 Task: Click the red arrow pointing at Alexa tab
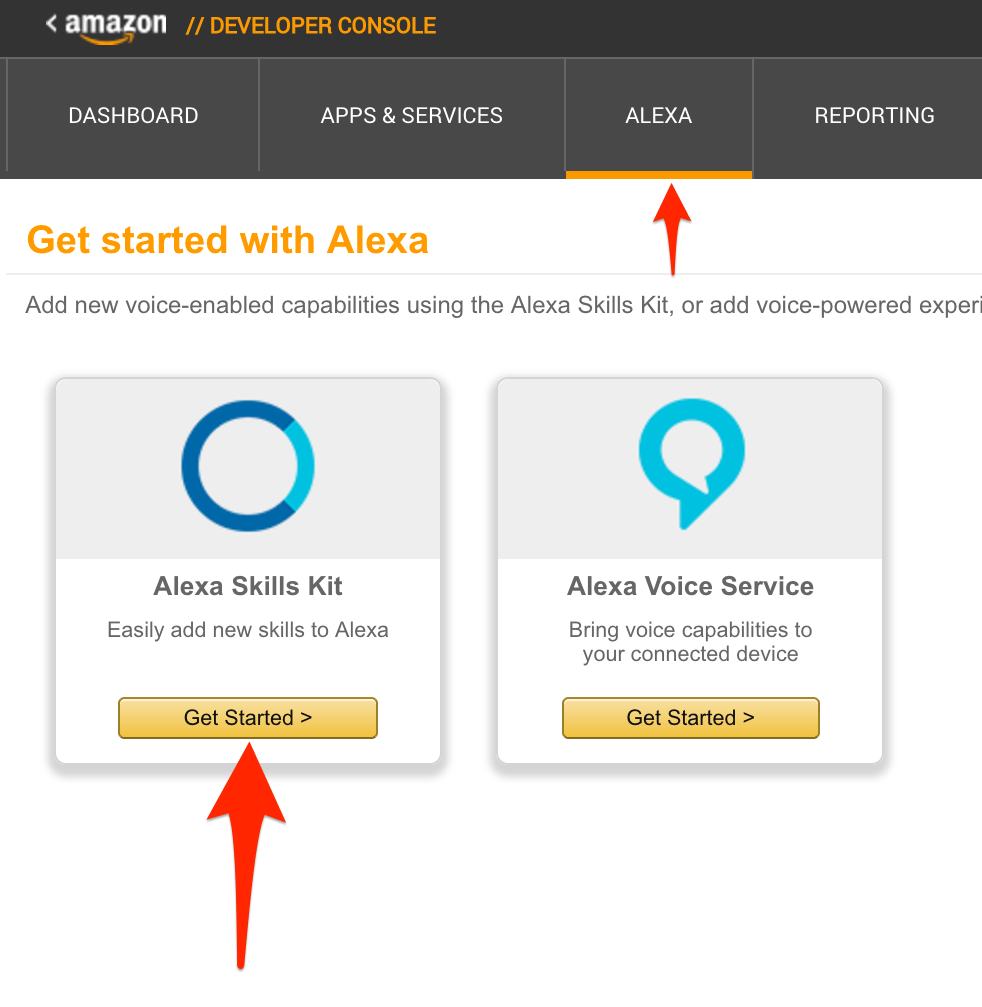point(675,225)
